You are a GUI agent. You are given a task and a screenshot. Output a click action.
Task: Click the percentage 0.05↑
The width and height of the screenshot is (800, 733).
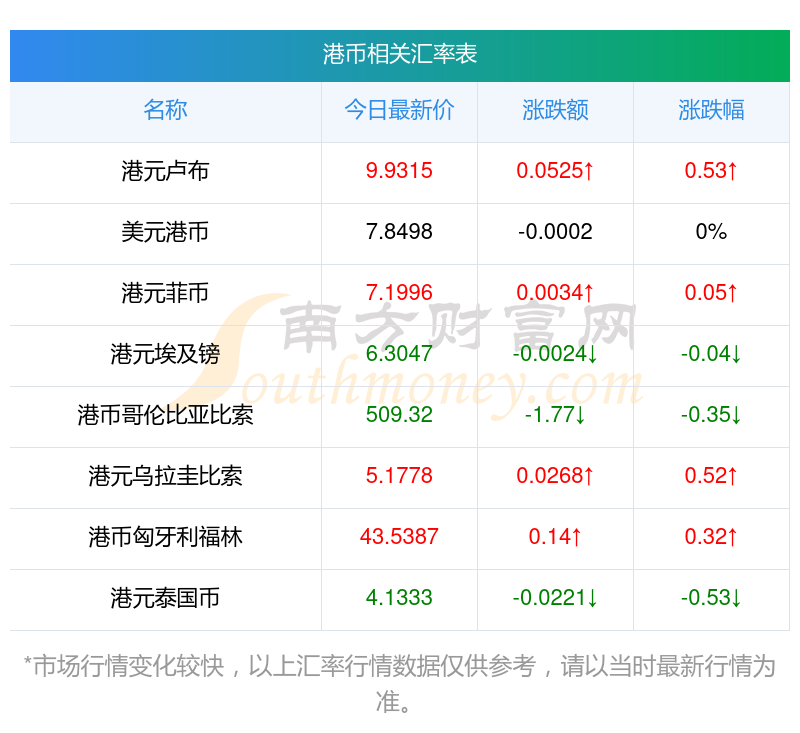[711, 293]
